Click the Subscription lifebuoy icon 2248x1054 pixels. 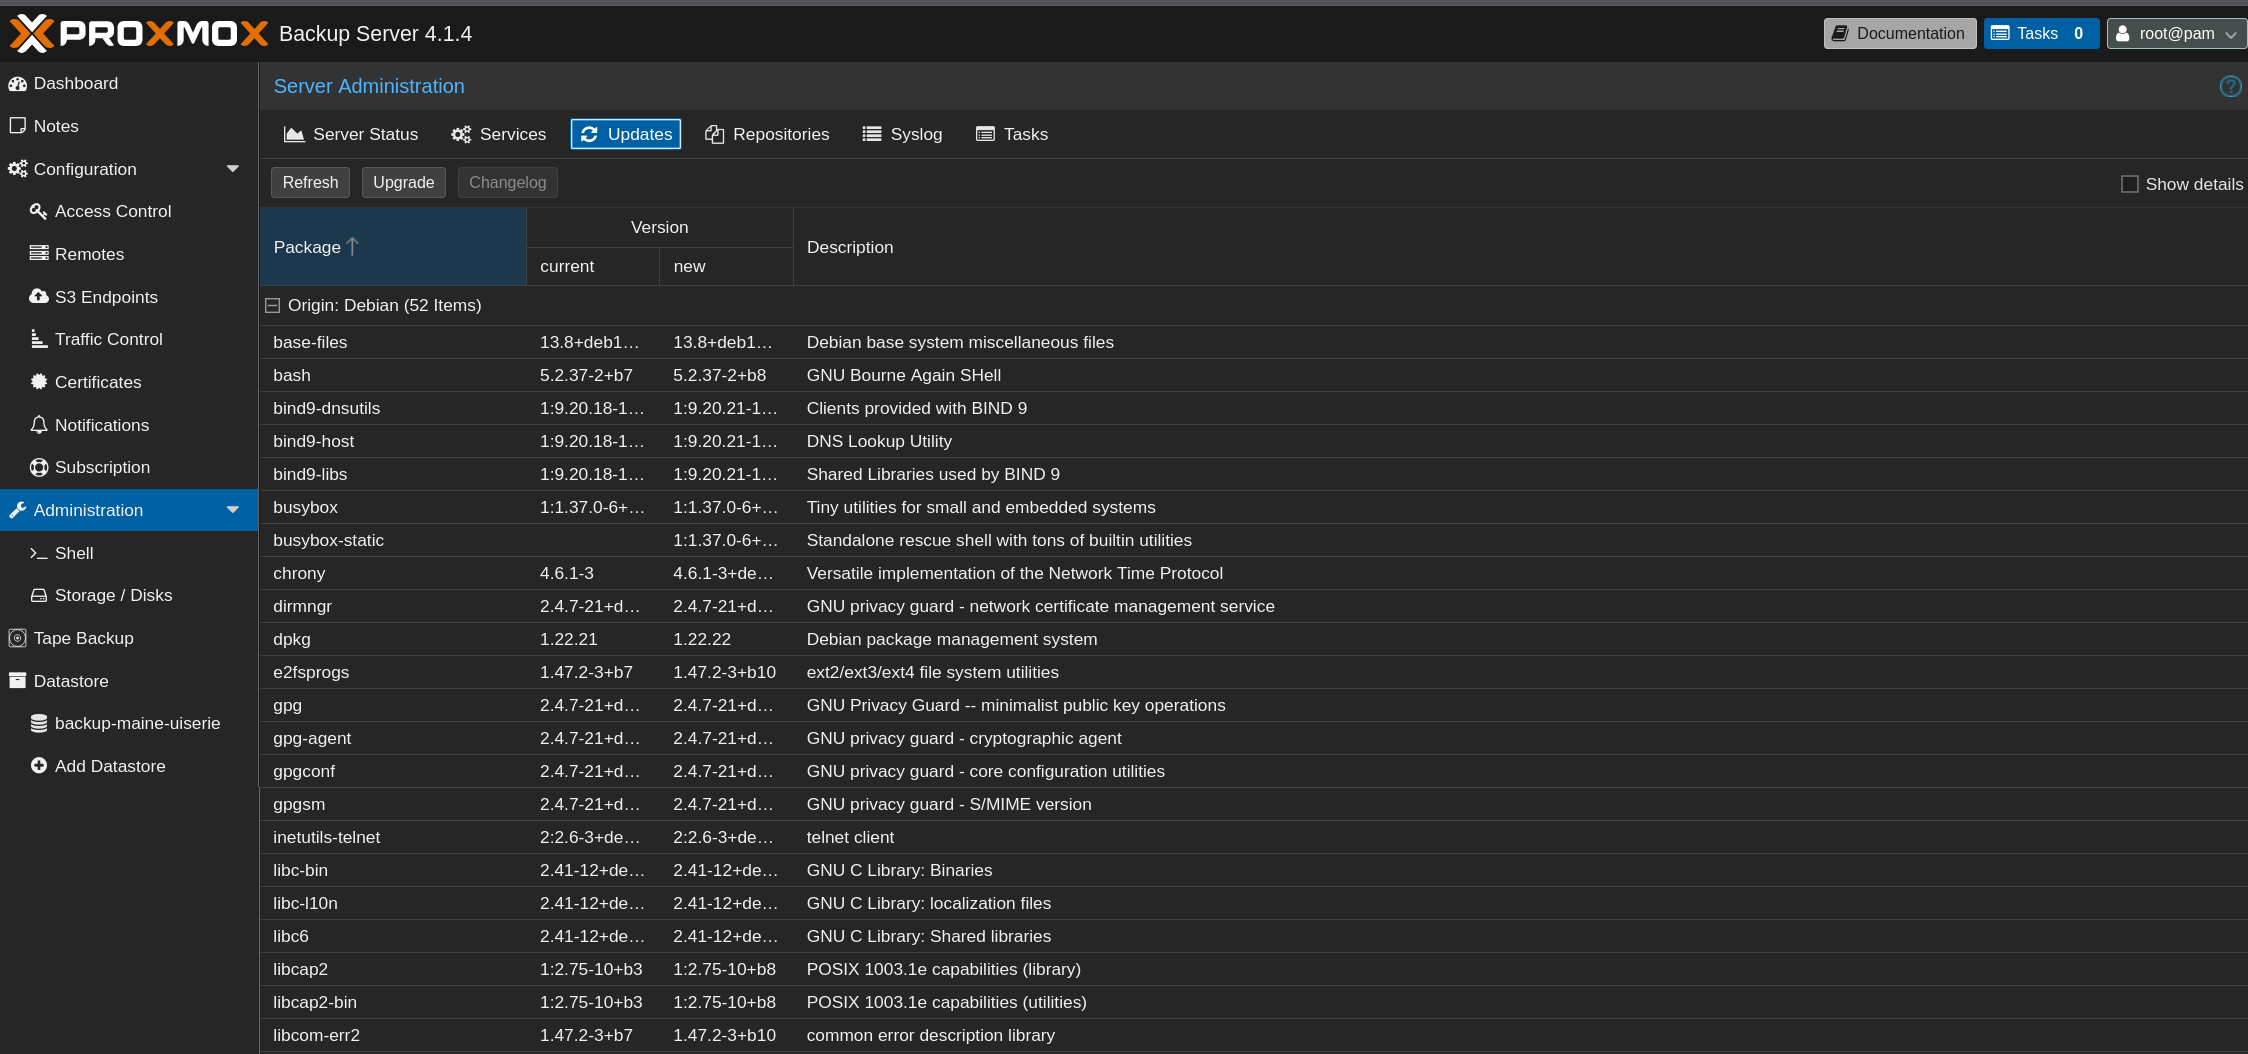pos(39,467)
